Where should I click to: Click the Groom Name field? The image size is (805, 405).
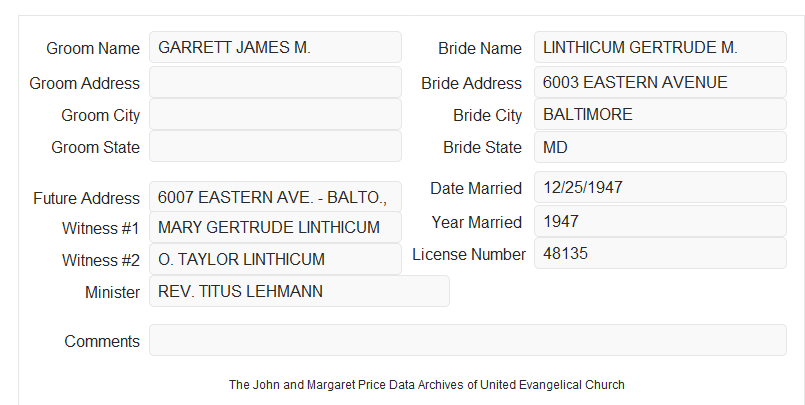pos(275,47)
